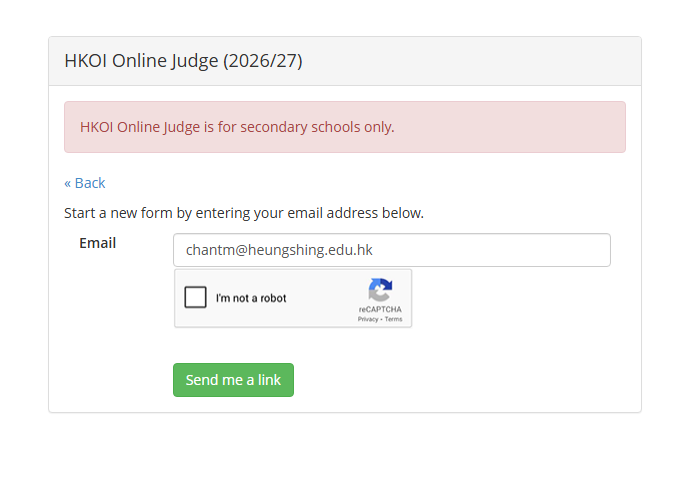Click the reCAPTCHA brand text under logo

pyautogui.click(x=380, y=309)
